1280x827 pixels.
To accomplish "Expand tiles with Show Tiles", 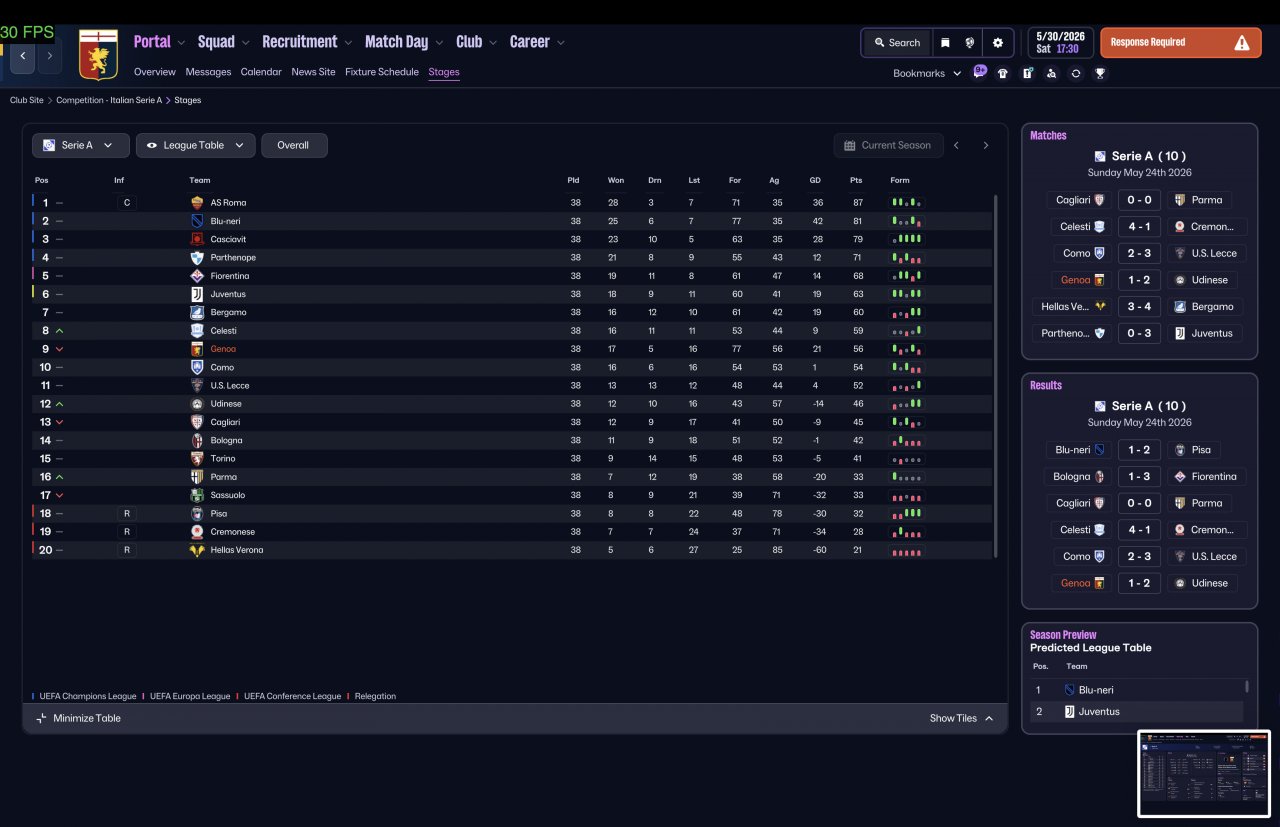I will [x=961, y=718].
